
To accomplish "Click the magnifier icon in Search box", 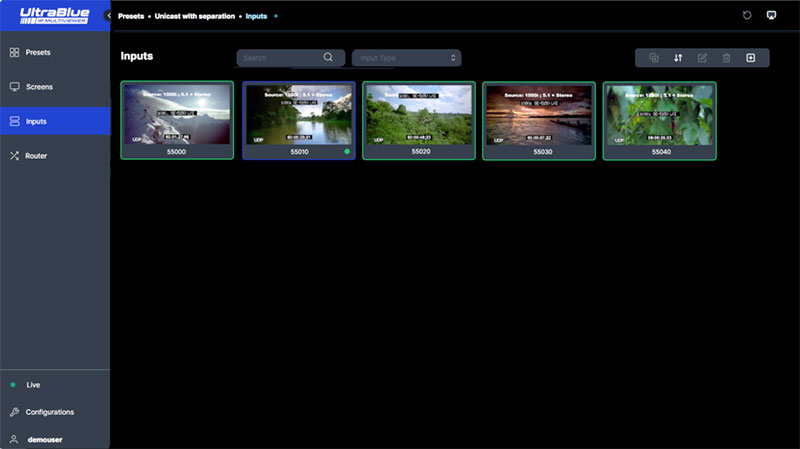I will [x=328, y=58].
